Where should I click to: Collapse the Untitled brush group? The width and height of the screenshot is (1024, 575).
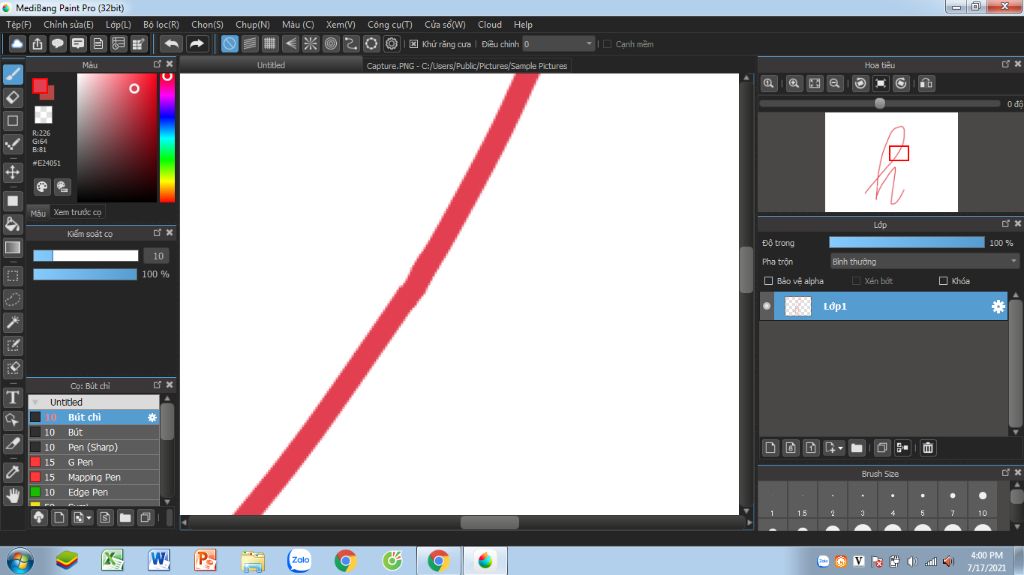pyautogui.click(x=35, y=402)
